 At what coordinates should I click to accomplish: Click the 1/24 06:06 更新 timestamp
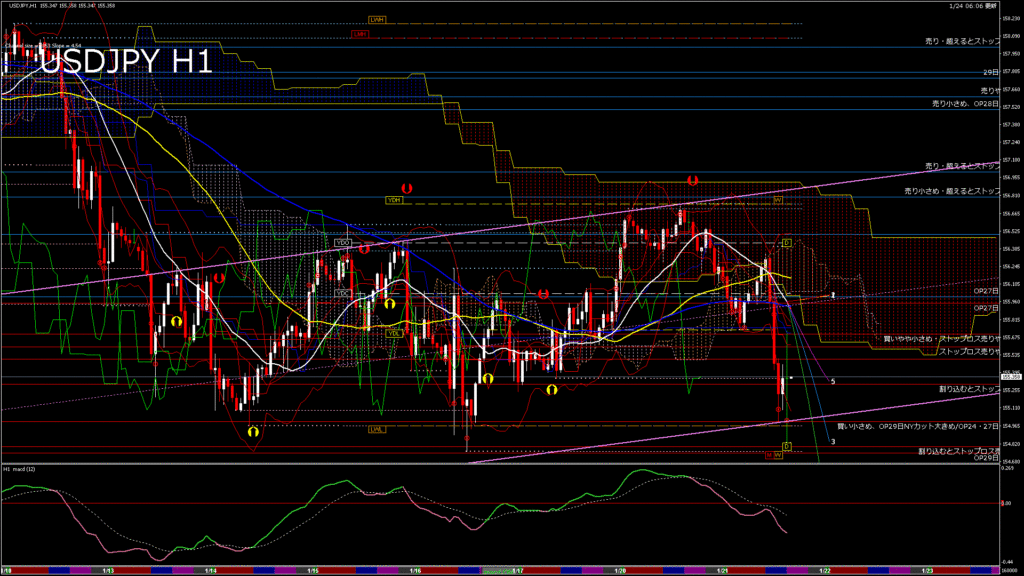point(972,6)
